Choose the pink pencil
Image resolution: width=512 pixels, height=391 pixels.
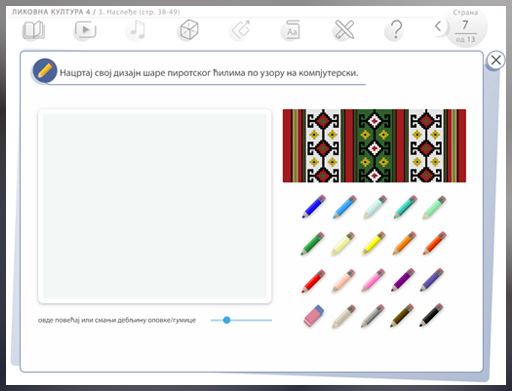tap(373, 281)
